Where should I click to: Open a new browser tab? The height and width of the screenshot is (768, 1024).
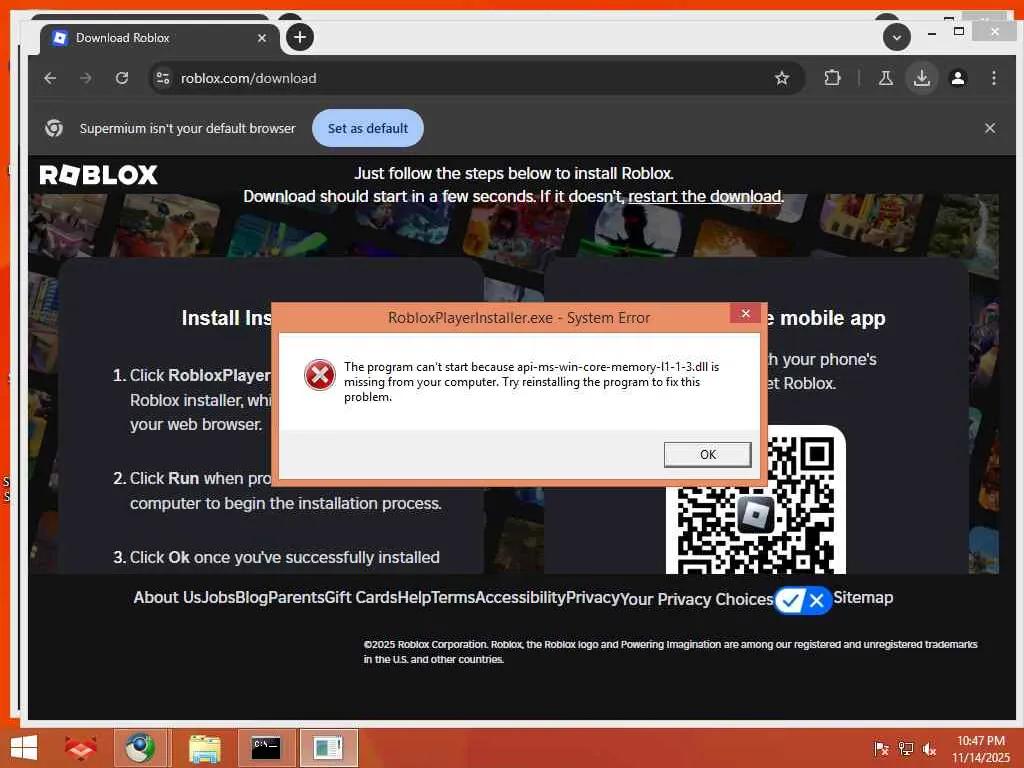(300, 37)
